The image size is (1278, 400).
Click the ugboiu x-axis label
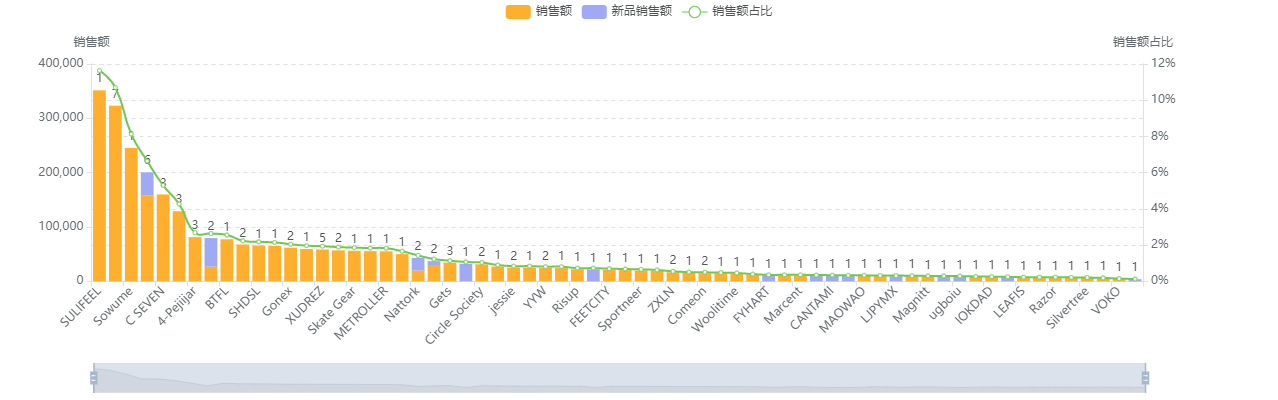click(947, 302)
